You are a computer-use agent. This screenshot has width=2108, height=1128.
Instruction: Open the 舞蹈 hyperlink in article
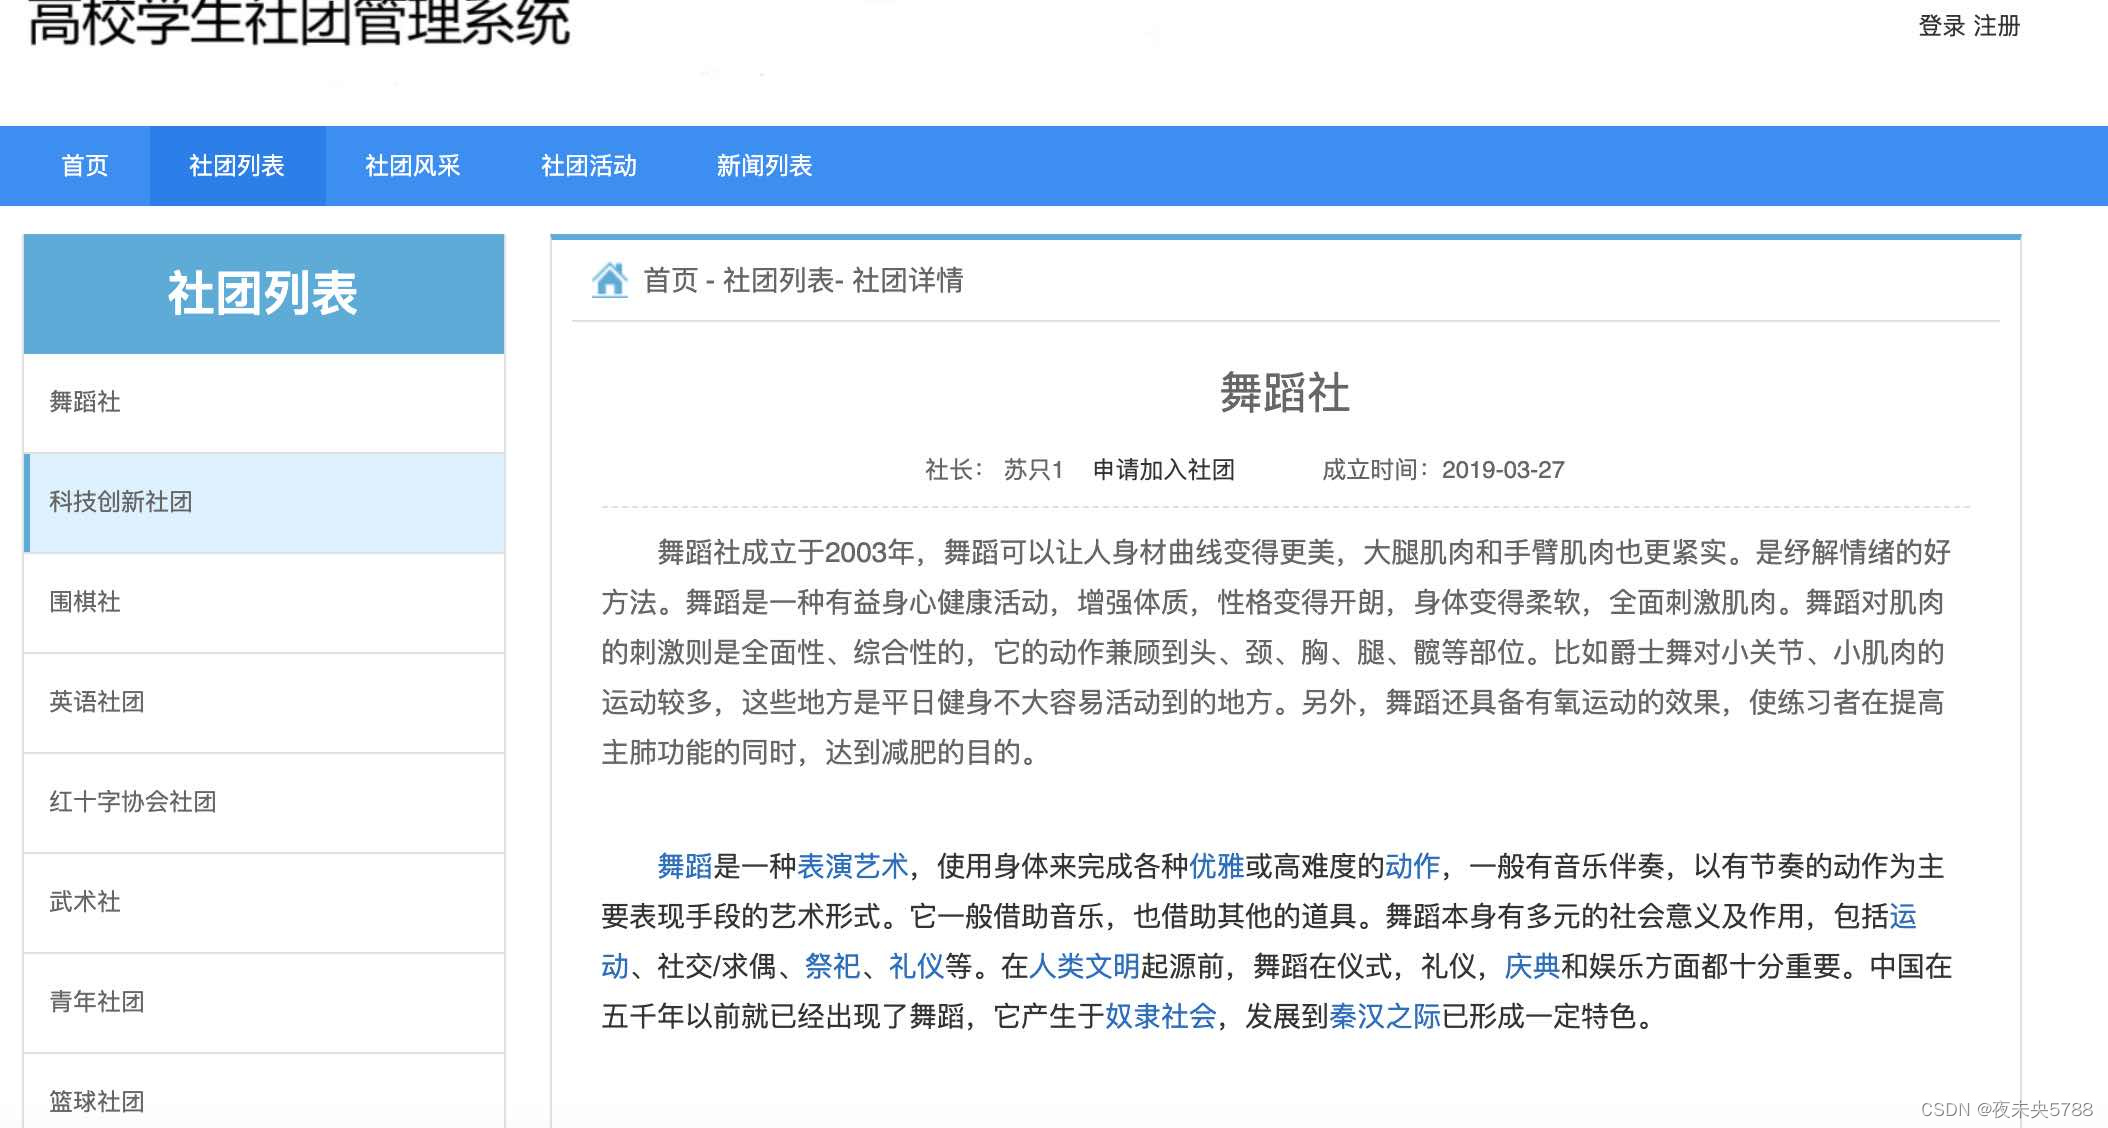[685, 866]
